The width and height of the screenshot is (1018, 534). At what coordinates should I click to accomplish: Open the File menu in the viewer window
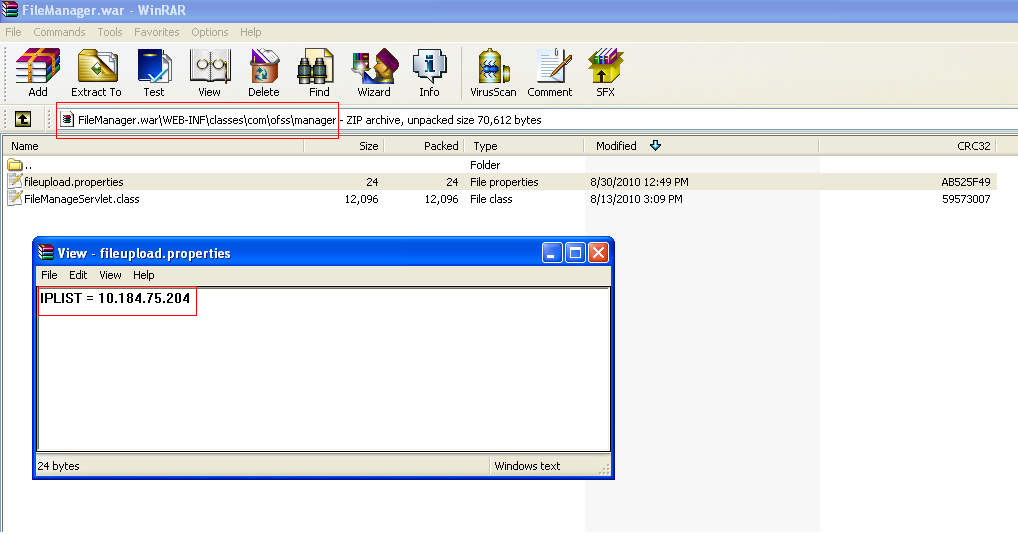[x=49, y=275]
